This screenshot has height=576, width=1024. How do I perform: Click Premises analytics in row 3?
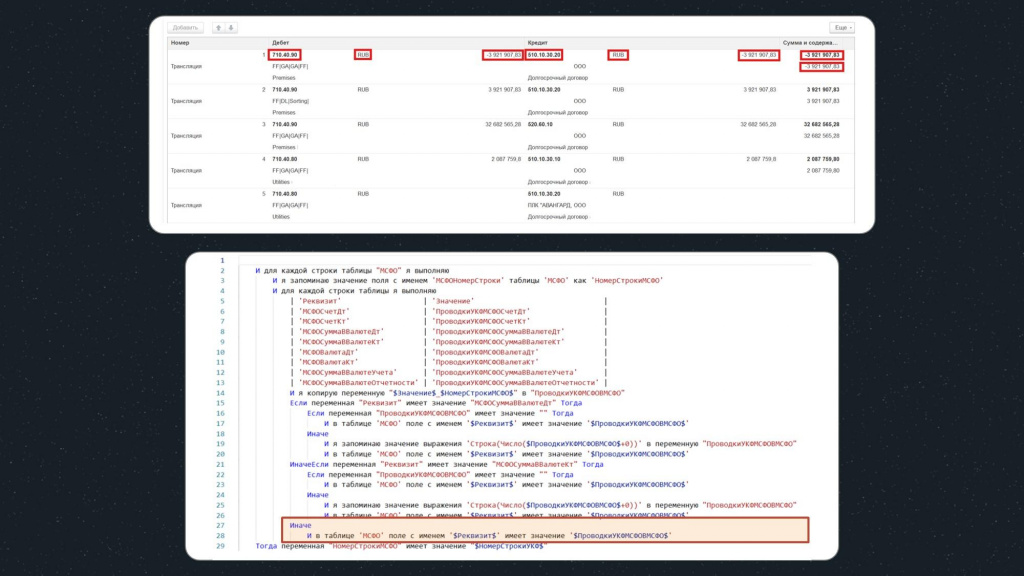click(x=283, y=148)
